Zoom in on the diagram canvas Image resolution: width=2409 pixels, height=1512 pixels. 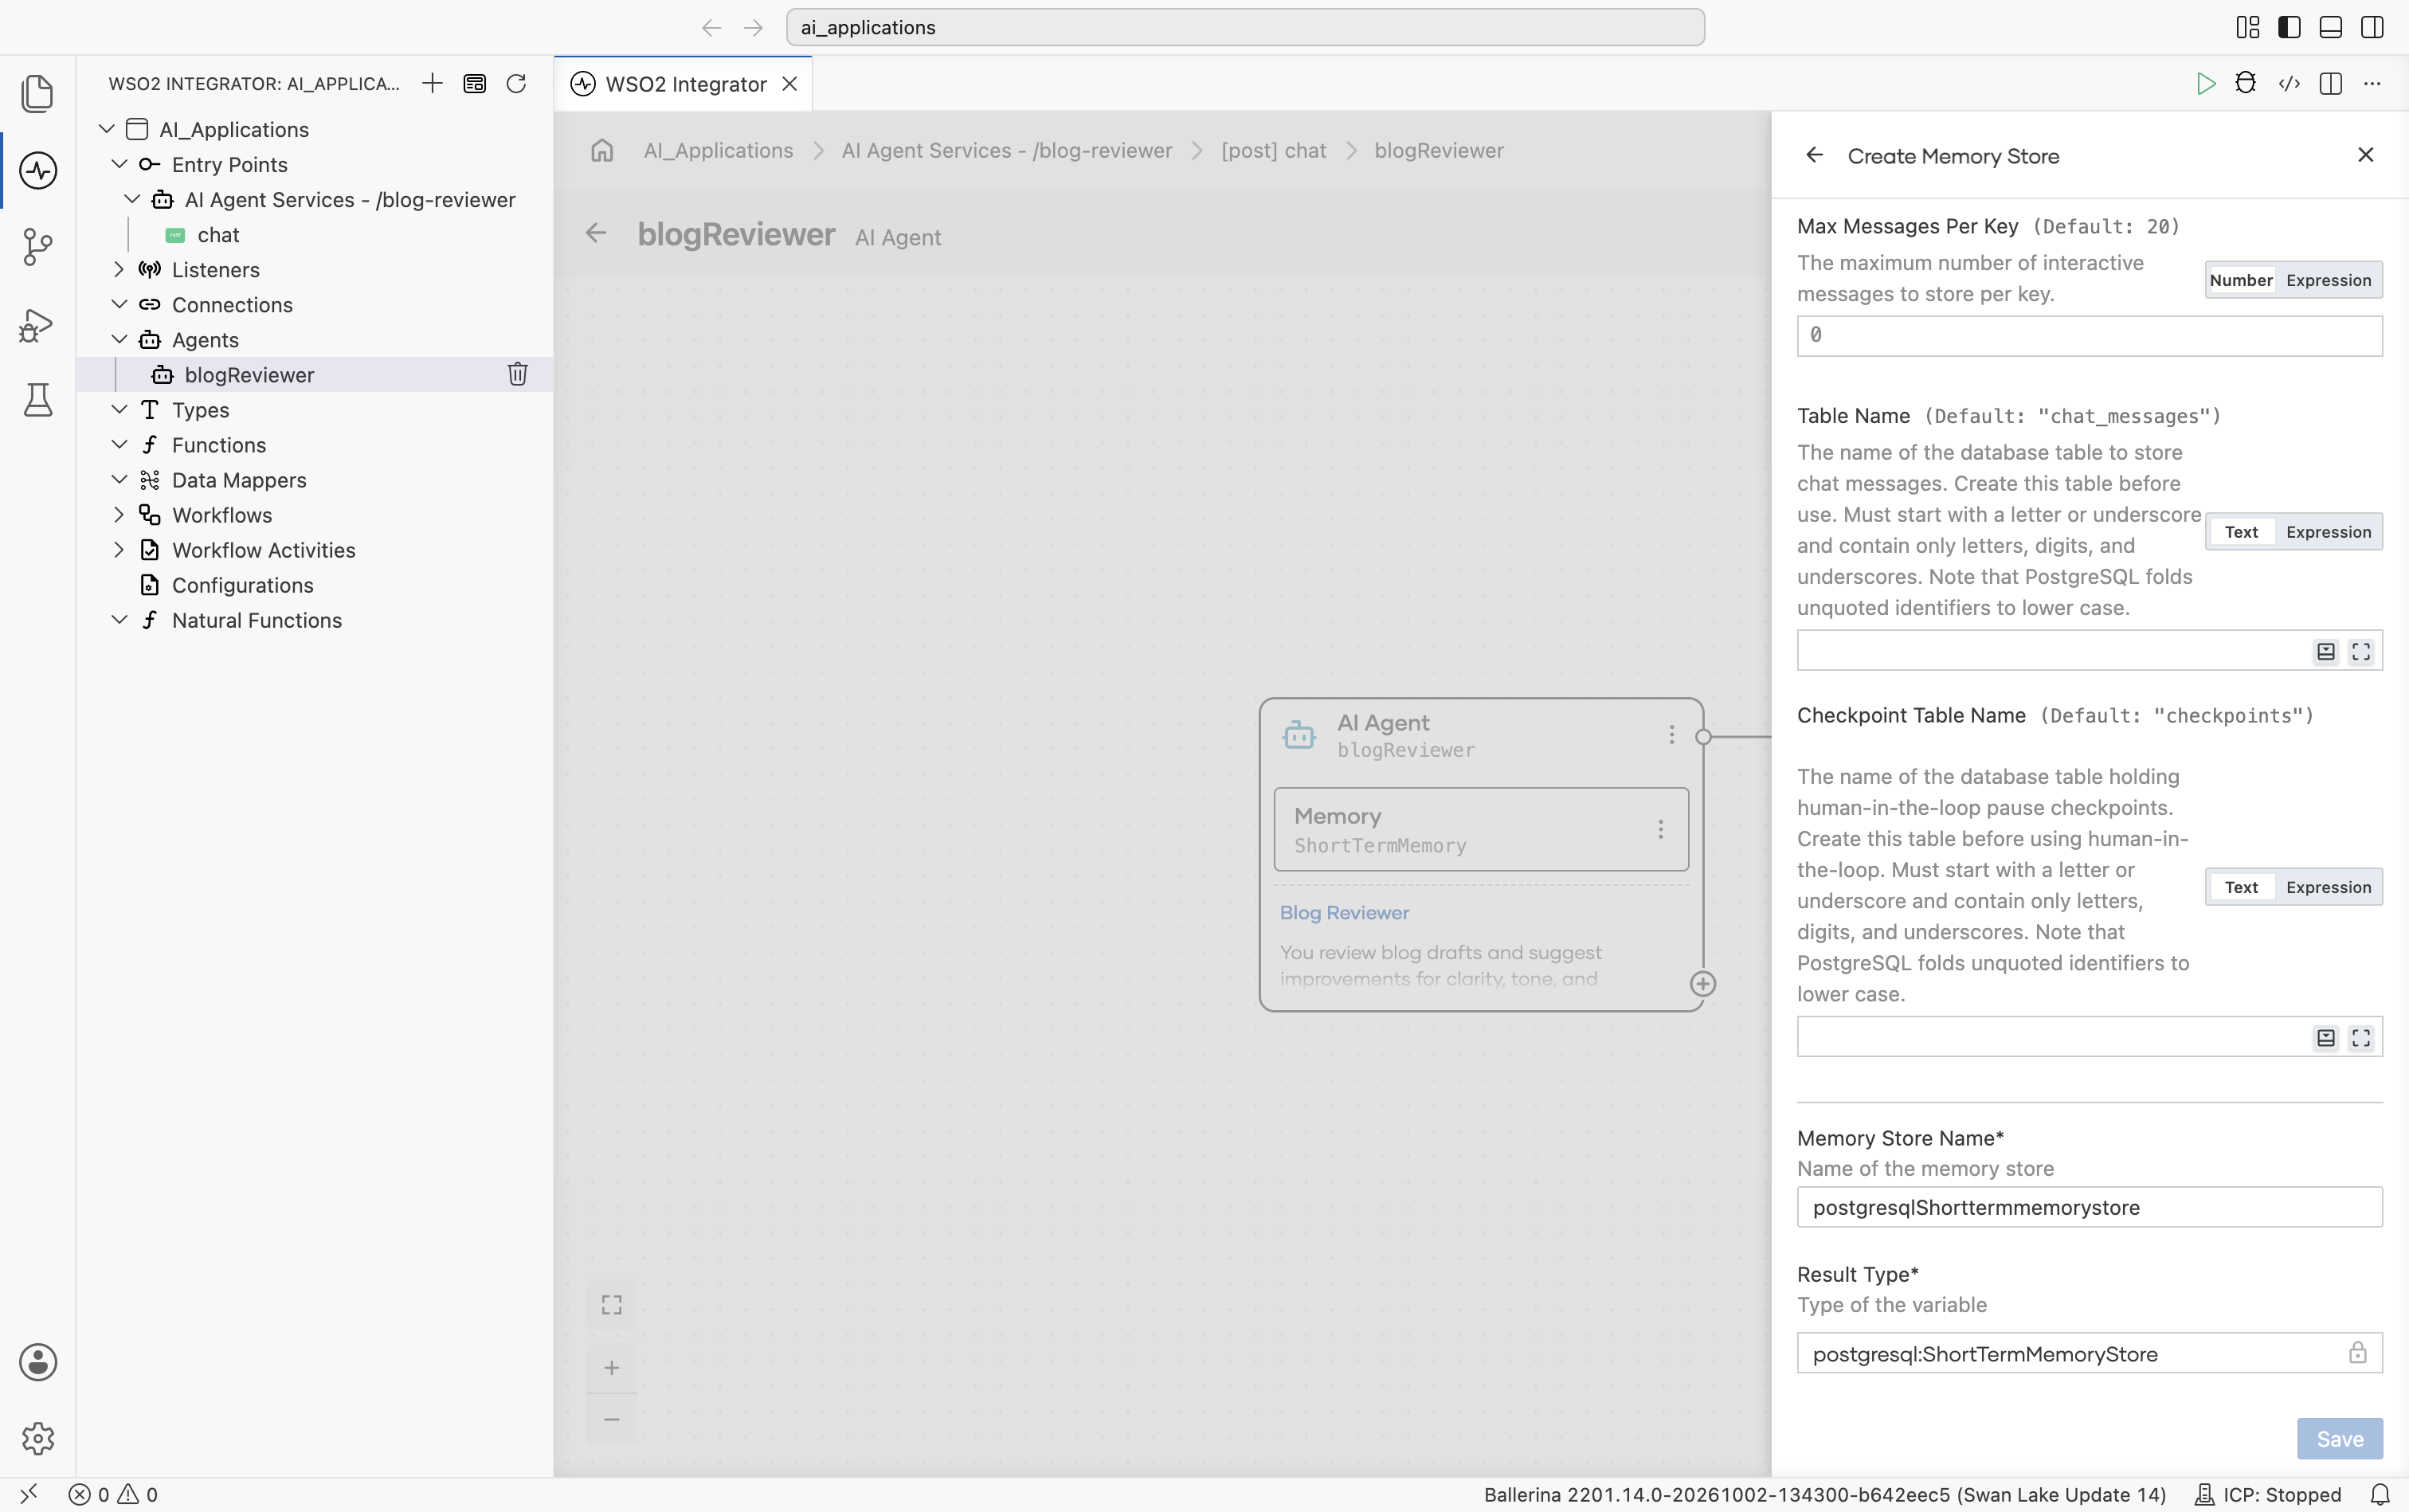click(611, 1367)
